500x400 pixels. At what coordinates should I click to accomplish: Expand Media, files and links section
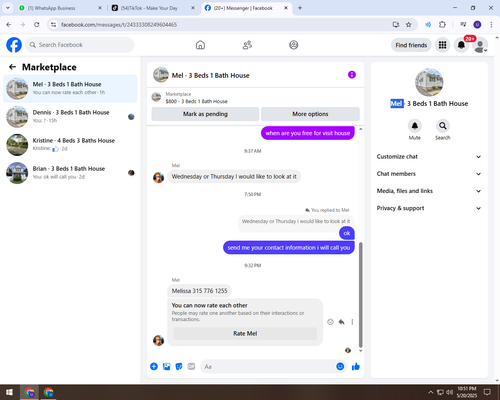[429, 191]
